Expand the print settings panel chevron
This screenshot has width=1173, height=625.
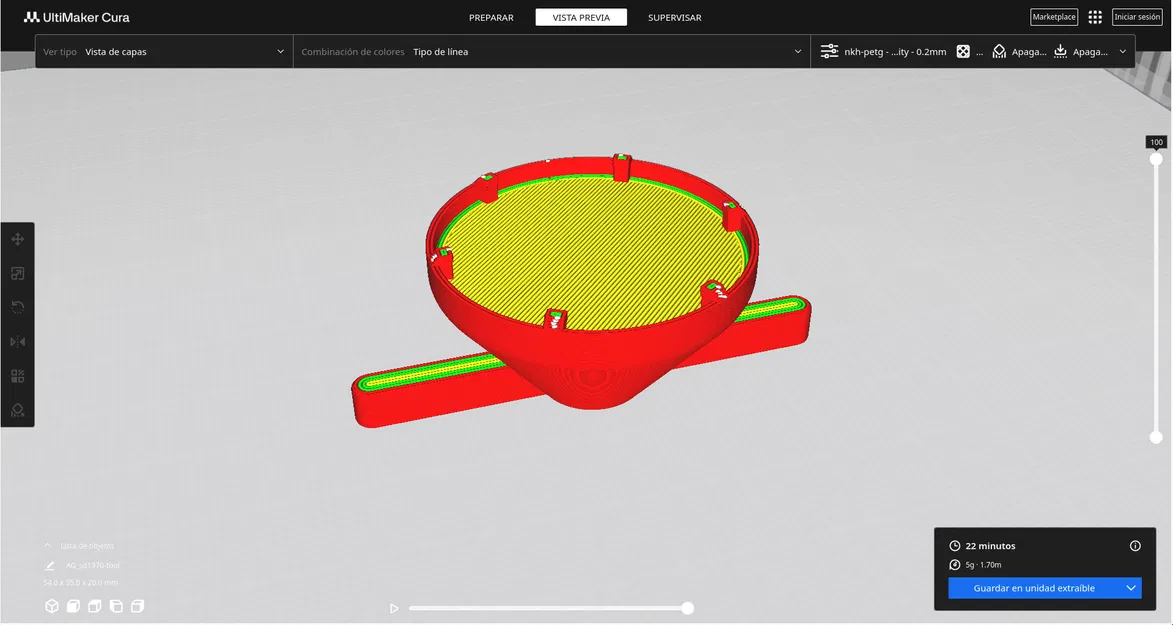[x=1123, y=52]
